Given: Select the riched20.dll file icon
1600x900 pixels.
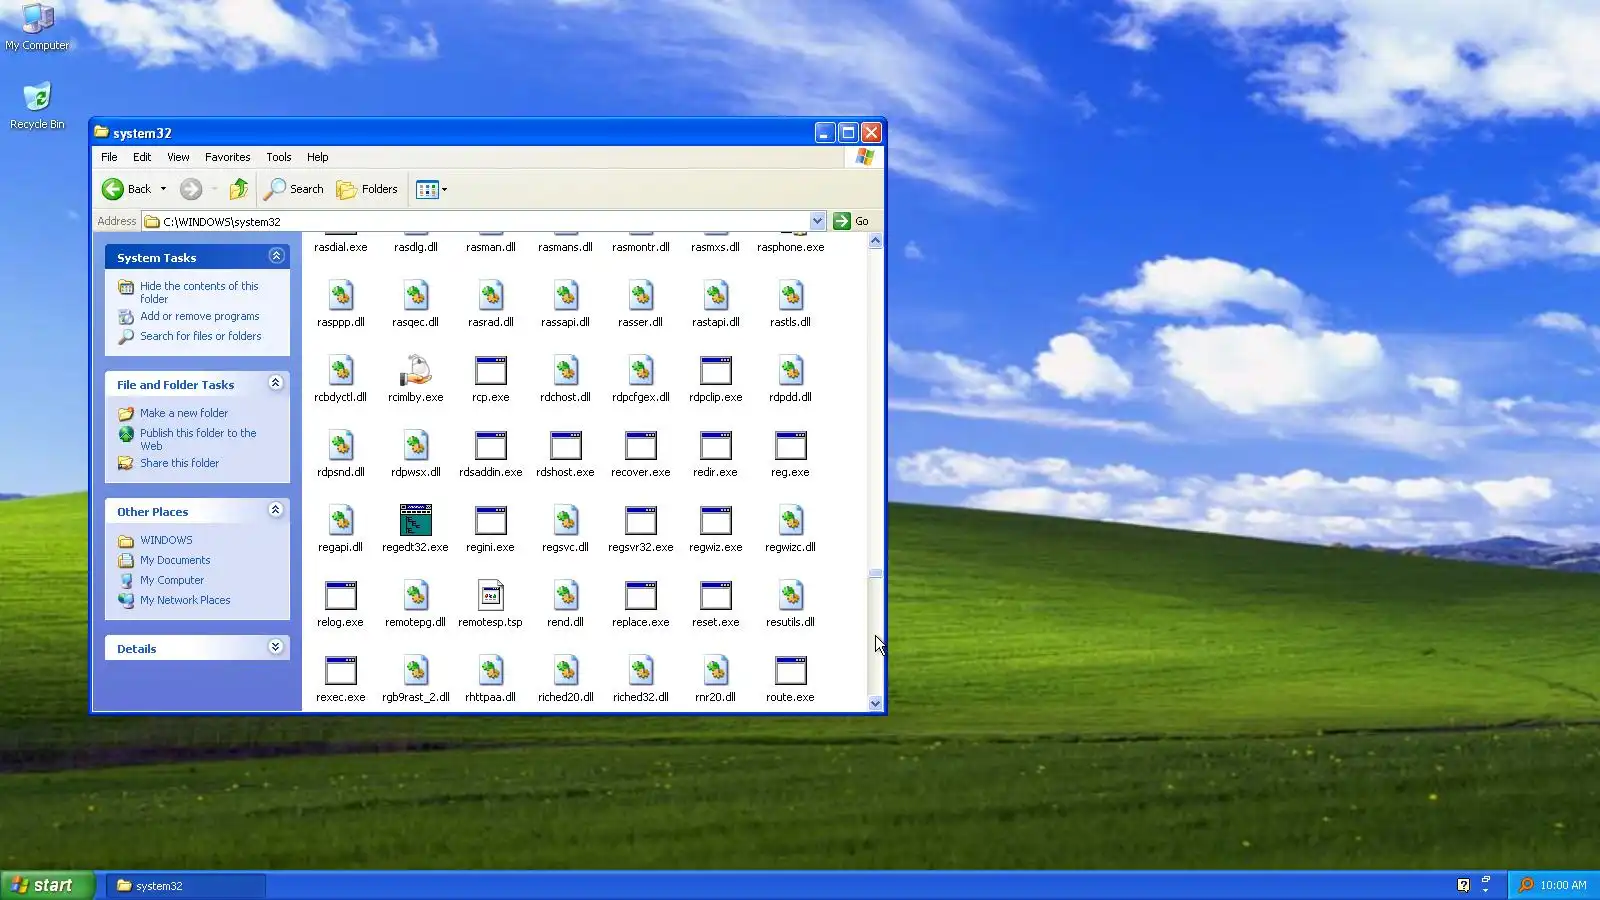Looking at the screenshot, I should pyautogui.click(x=565, y=671).
